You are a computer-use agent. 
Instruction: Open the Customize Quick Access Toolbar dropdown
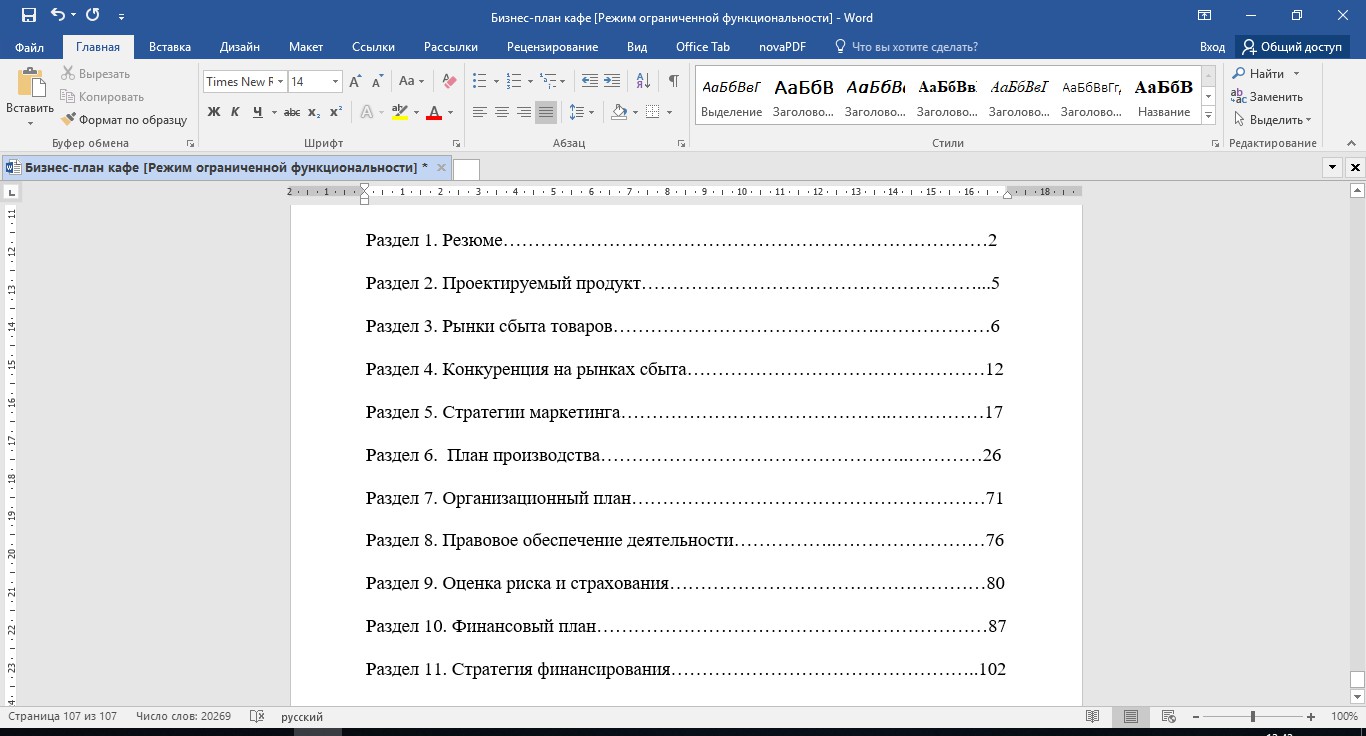pos(122,16)
